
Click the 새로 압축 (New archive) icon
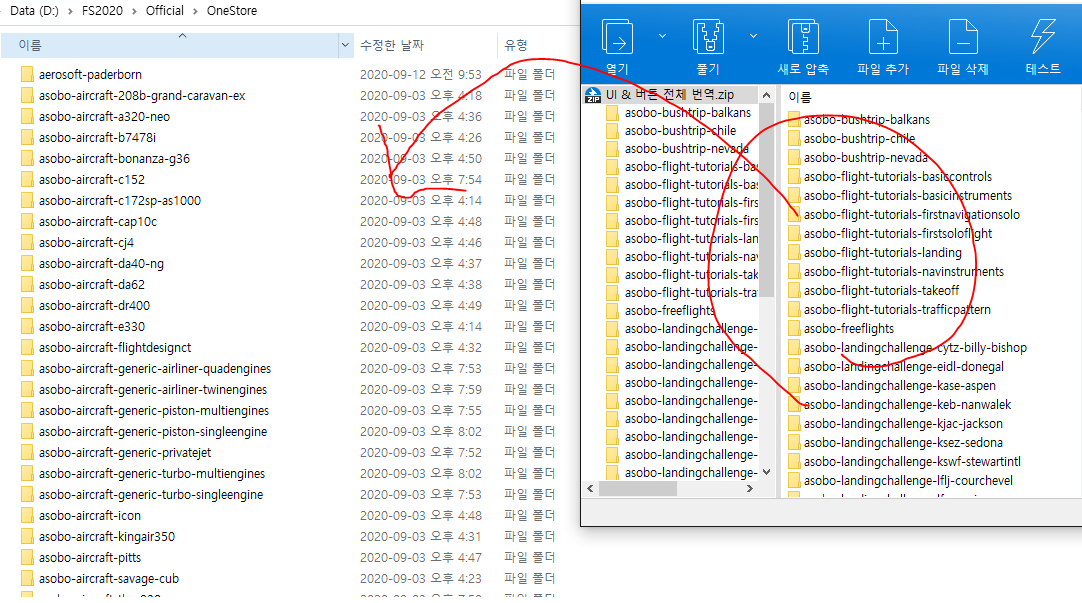tap(803, 37)
